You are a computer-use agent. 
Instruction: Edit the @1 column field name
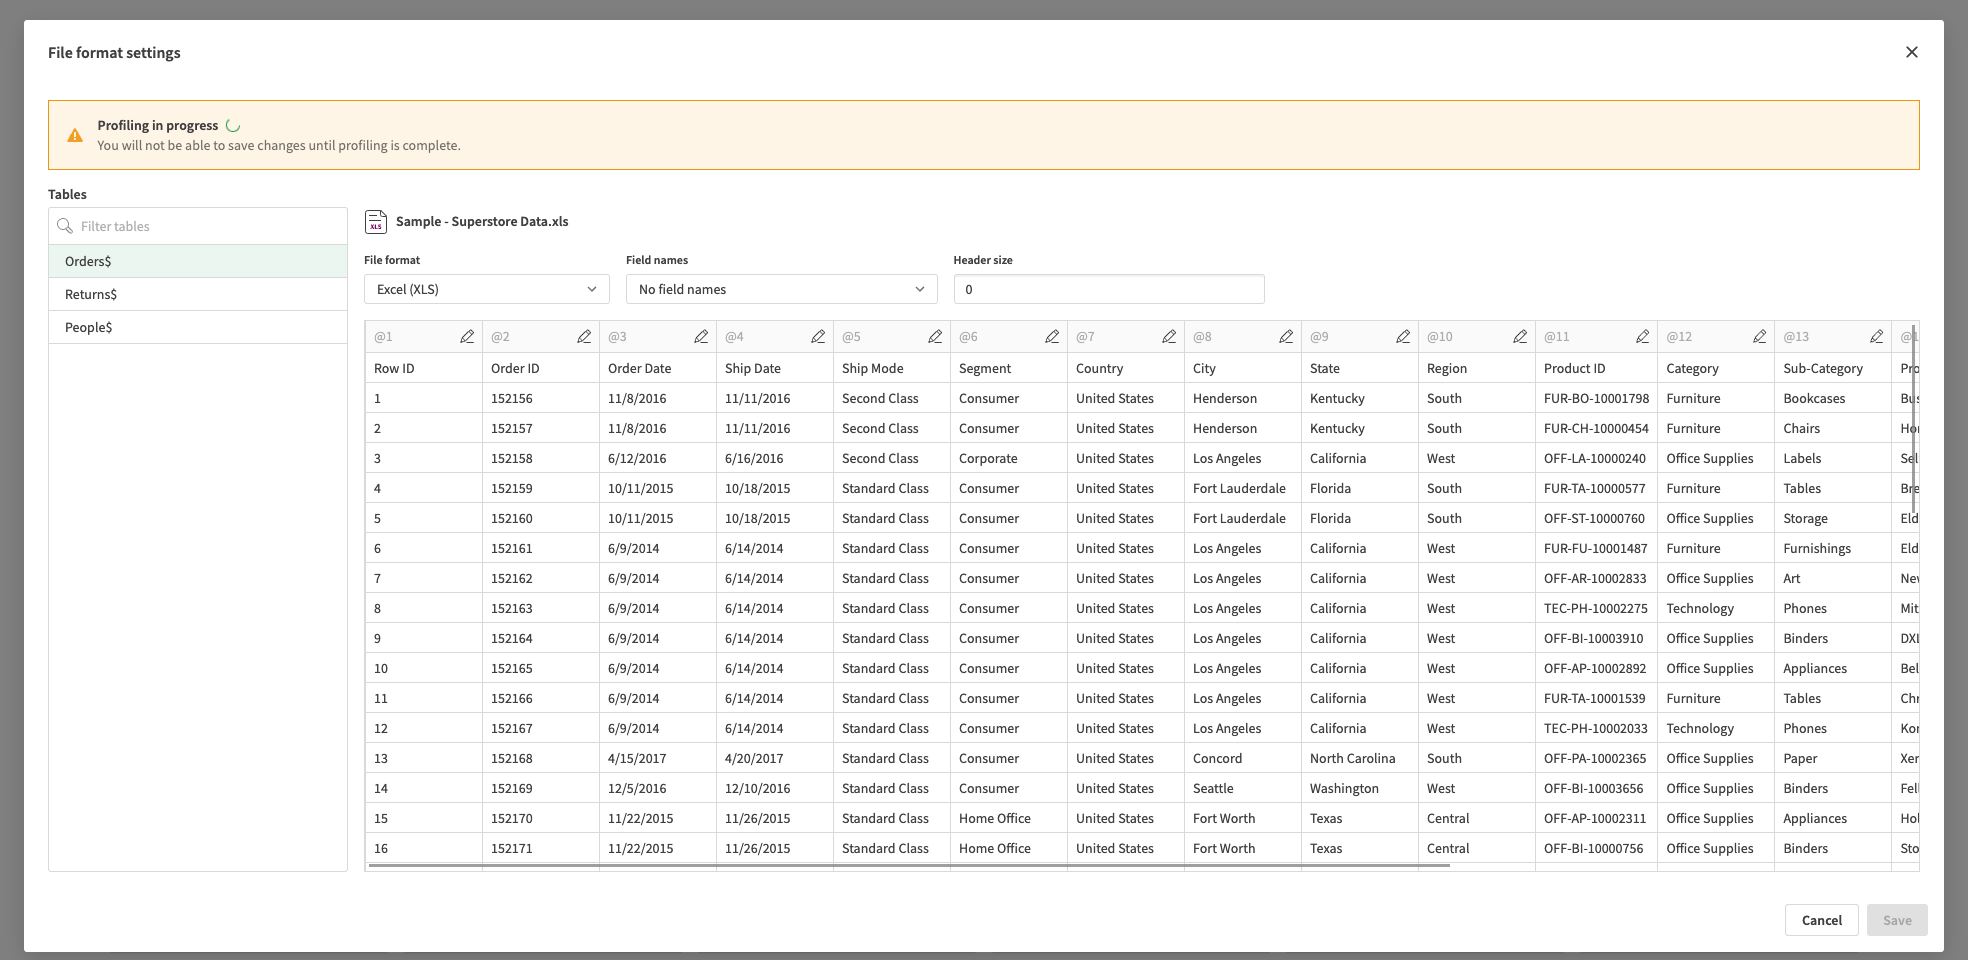click(x=467, y=337)
